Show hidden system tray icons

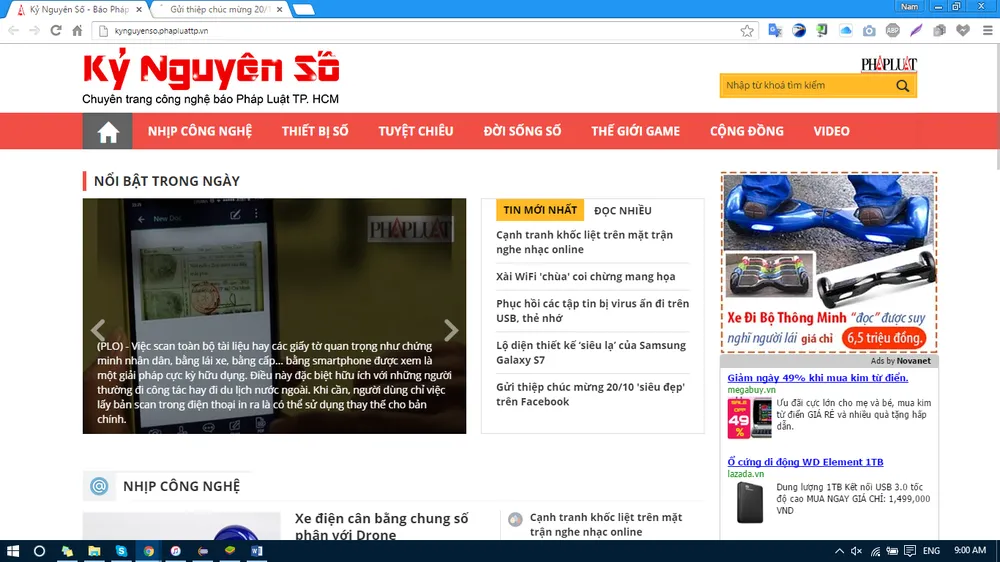point(839,551)
